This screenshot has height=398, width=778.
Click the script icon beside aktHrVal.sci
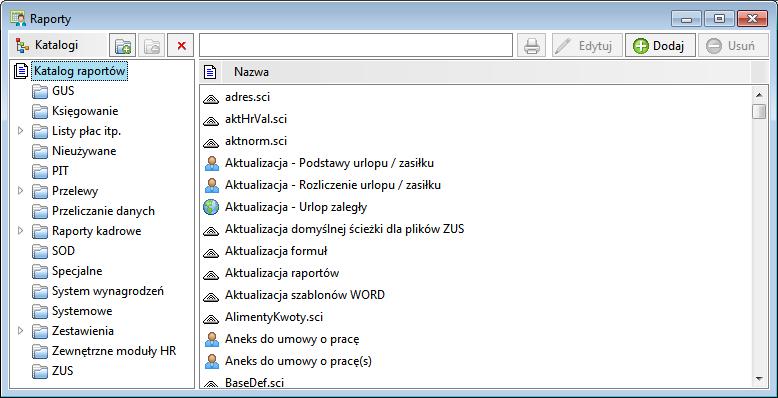tap(211, 120)
